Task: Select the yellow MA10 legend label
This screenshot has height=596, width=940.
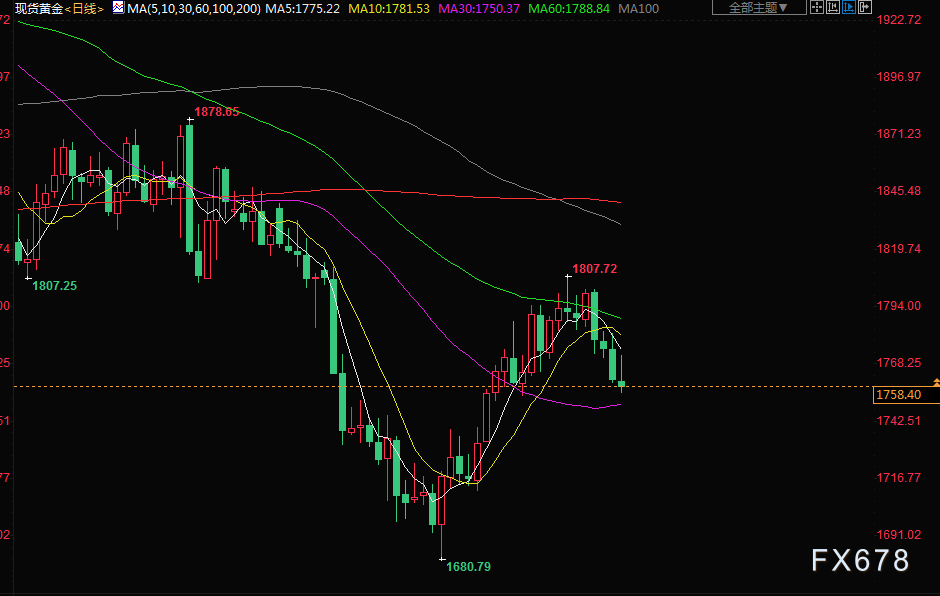Action: [x=389, y=8]
